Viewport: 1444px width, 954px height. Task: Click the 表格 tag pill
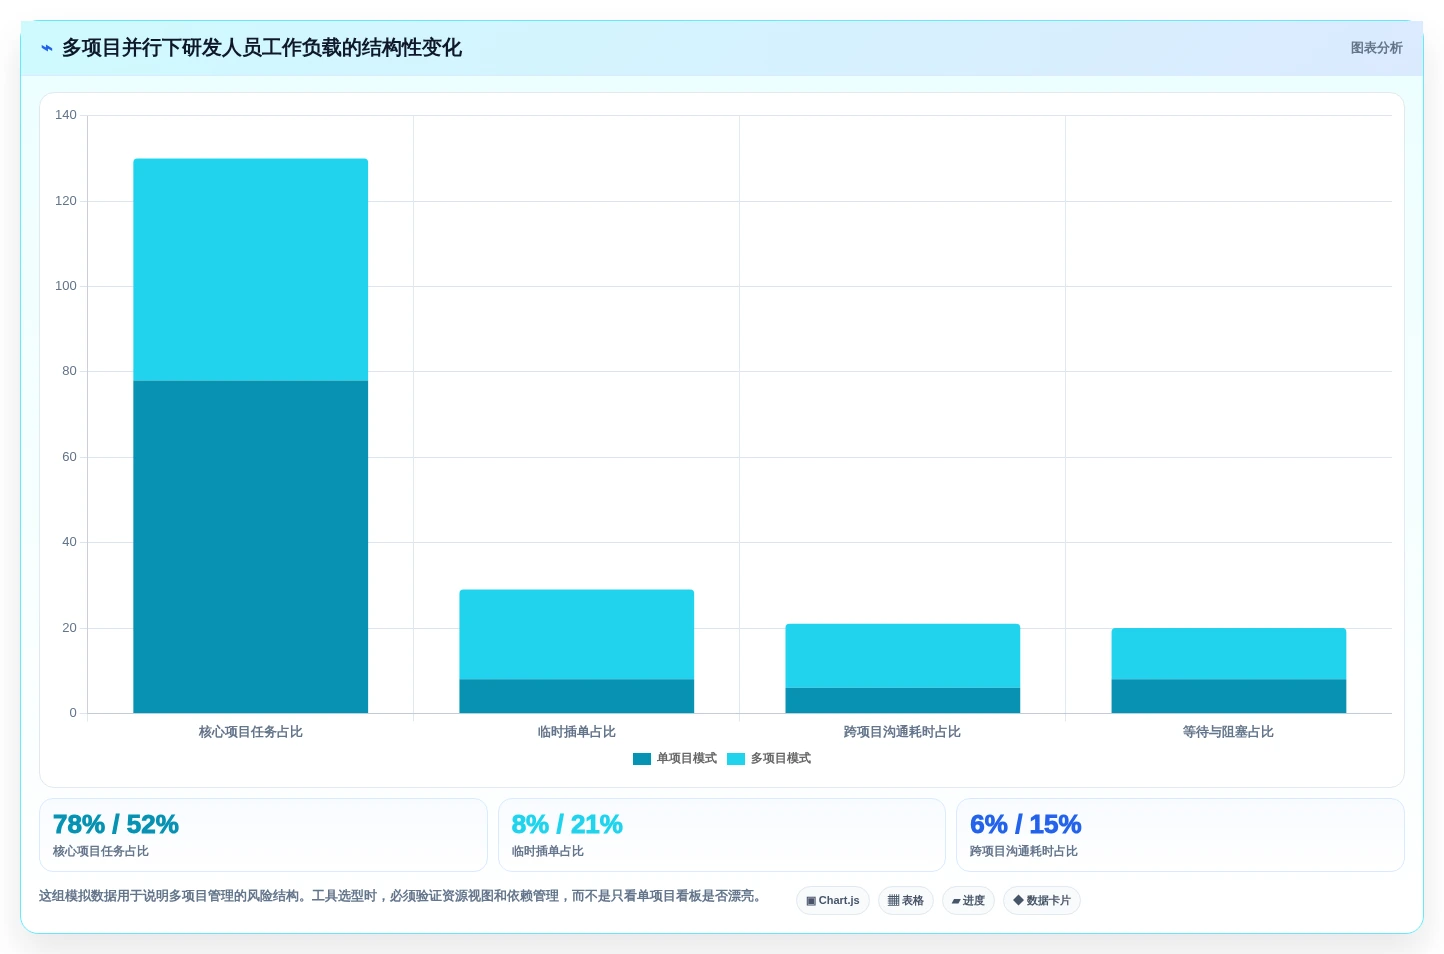pyautogui.click(x=906, y=901)
